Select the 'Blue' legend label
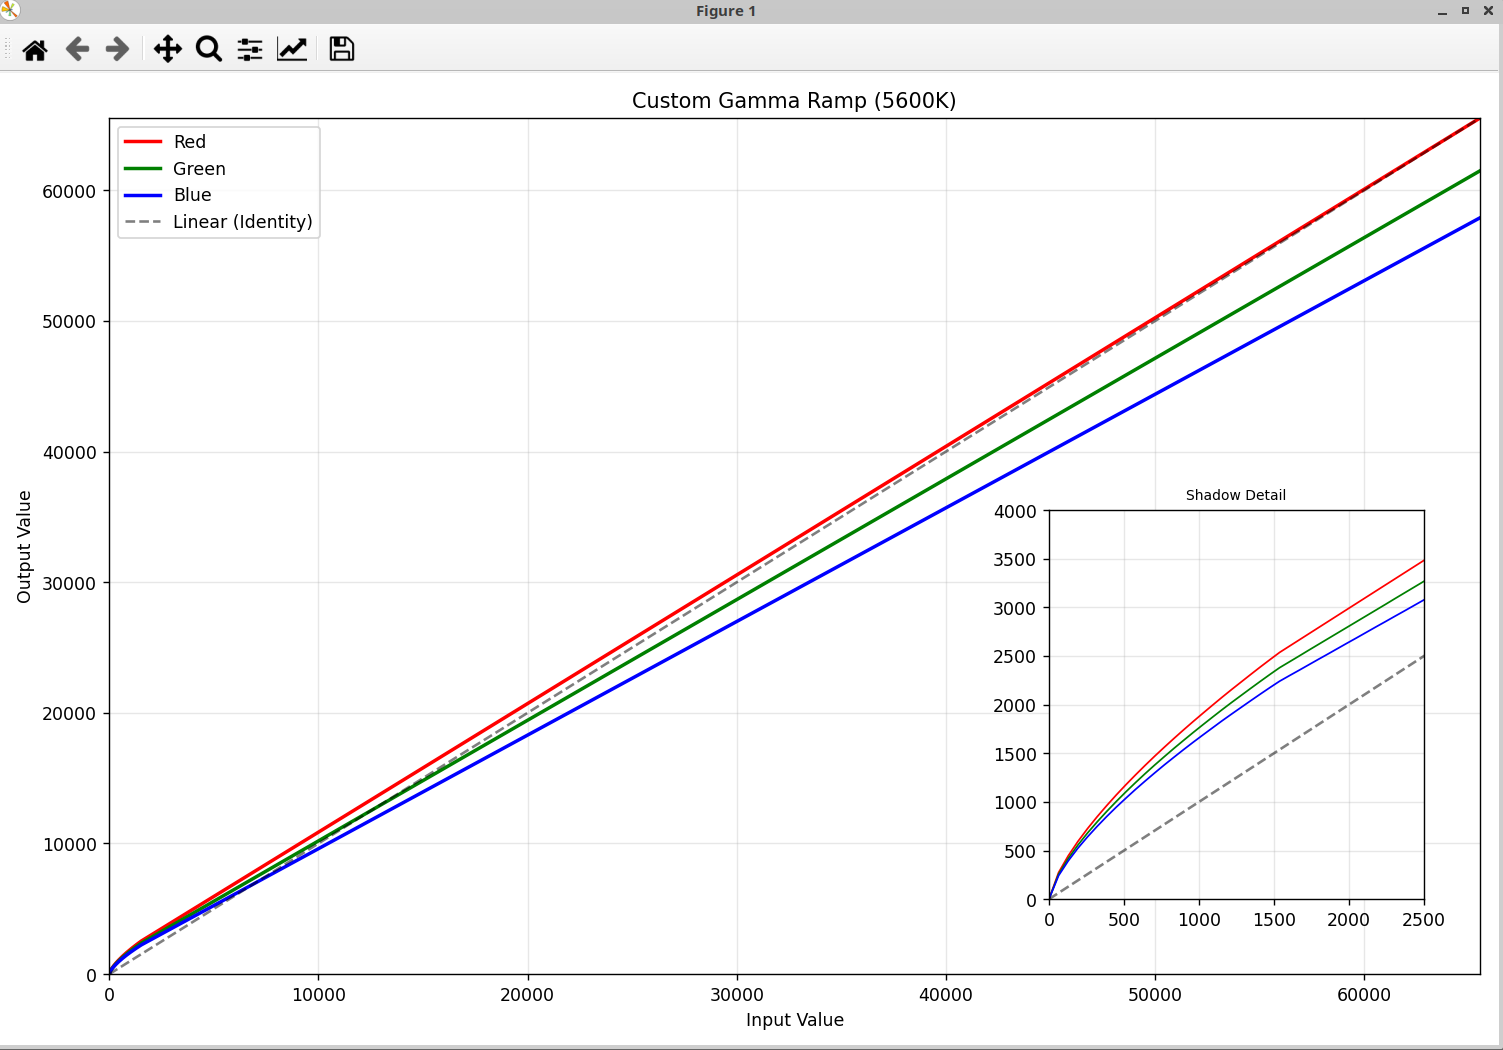Image resolution: width=1503 pixels, height=1050 pixels. coord(192,195)
